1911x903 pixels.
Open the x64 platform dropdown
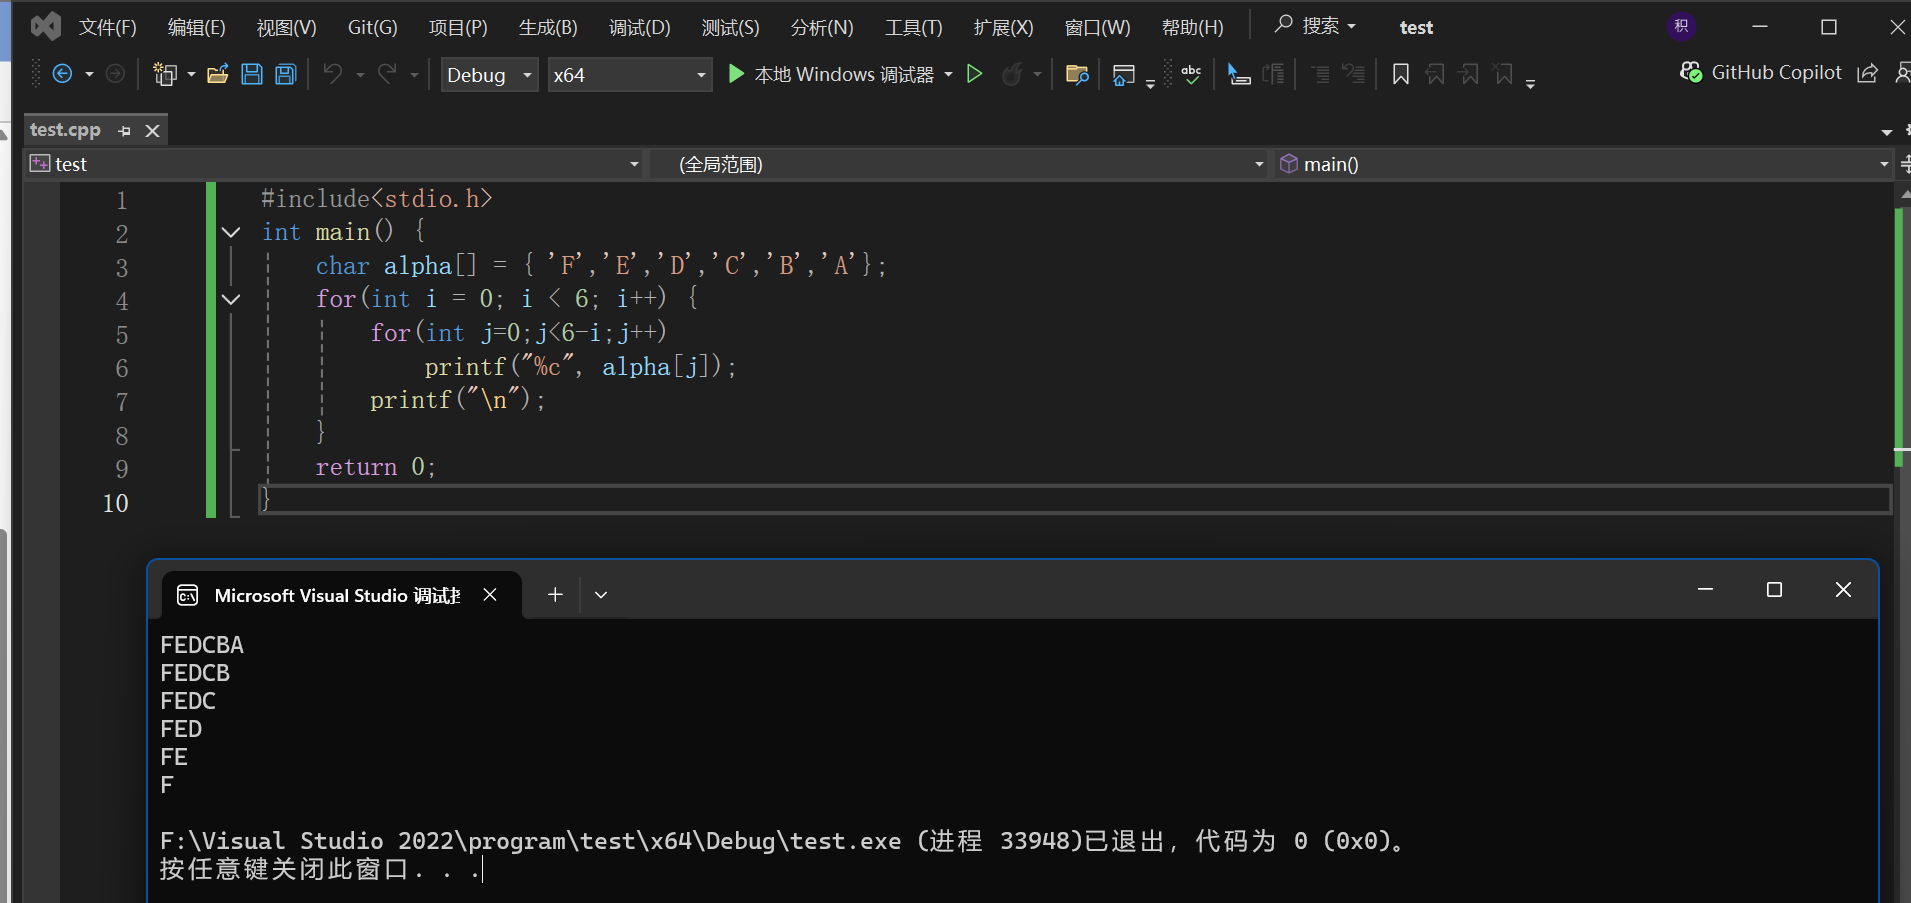coord(630,75)
